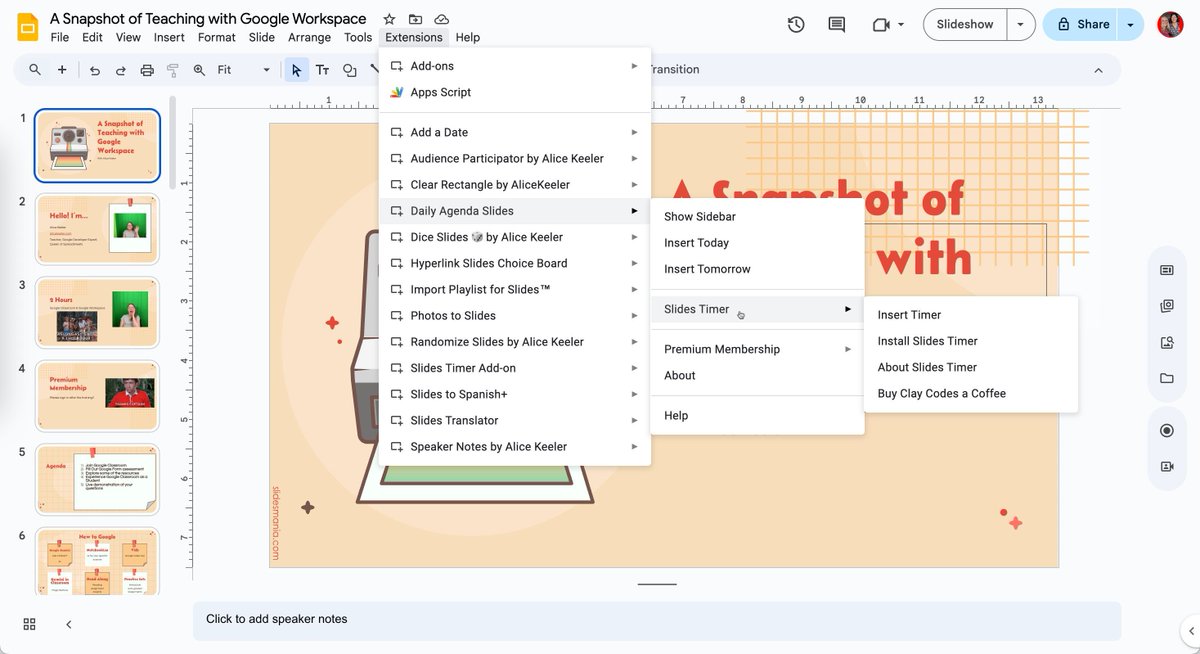Check the cloud document status icon
This screenshot has height=654, width=1200.
coord(441,19)
